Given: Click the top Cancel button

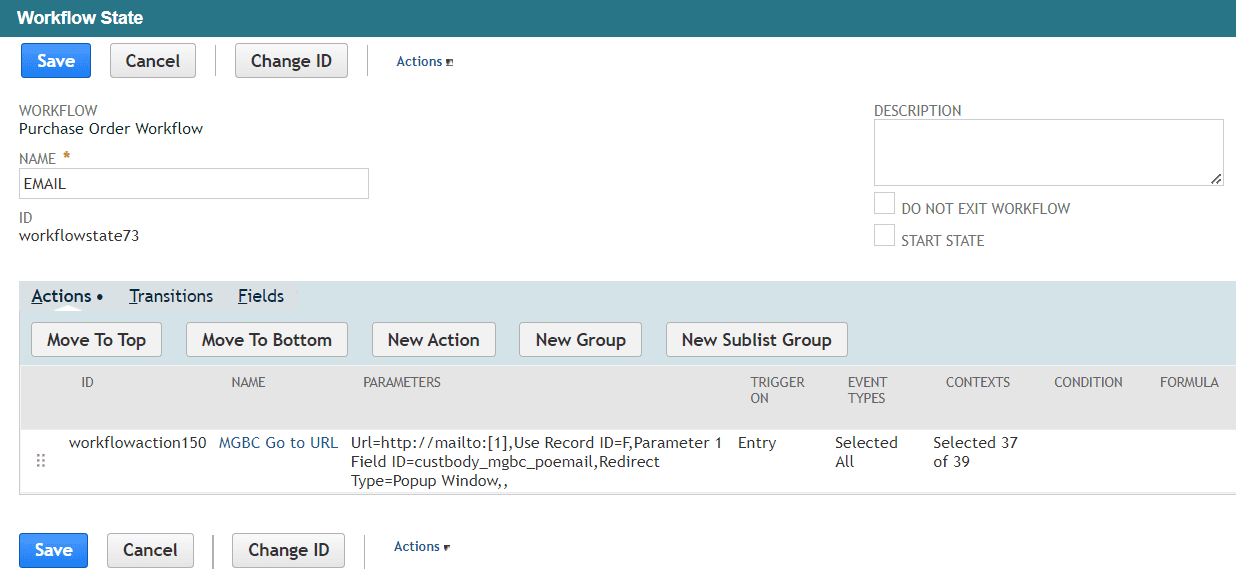Looking at the screenshot, I should coord(153,61).
